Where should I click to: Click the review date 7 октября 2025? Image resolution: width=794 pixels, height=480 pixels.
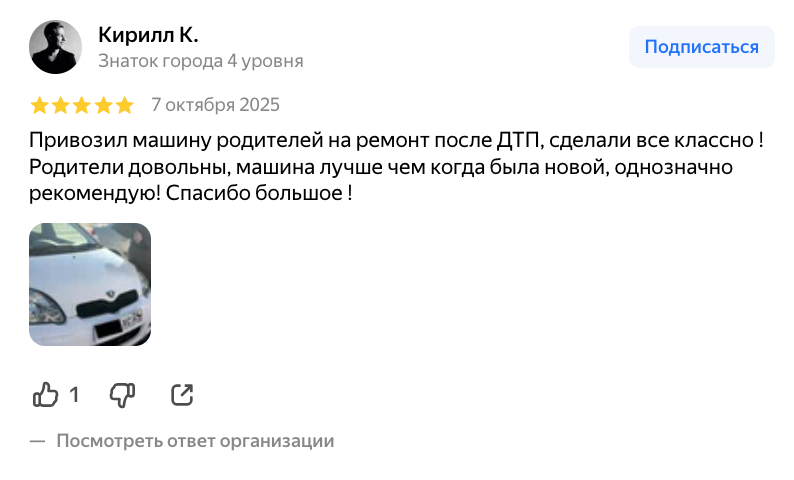[215, 105]
